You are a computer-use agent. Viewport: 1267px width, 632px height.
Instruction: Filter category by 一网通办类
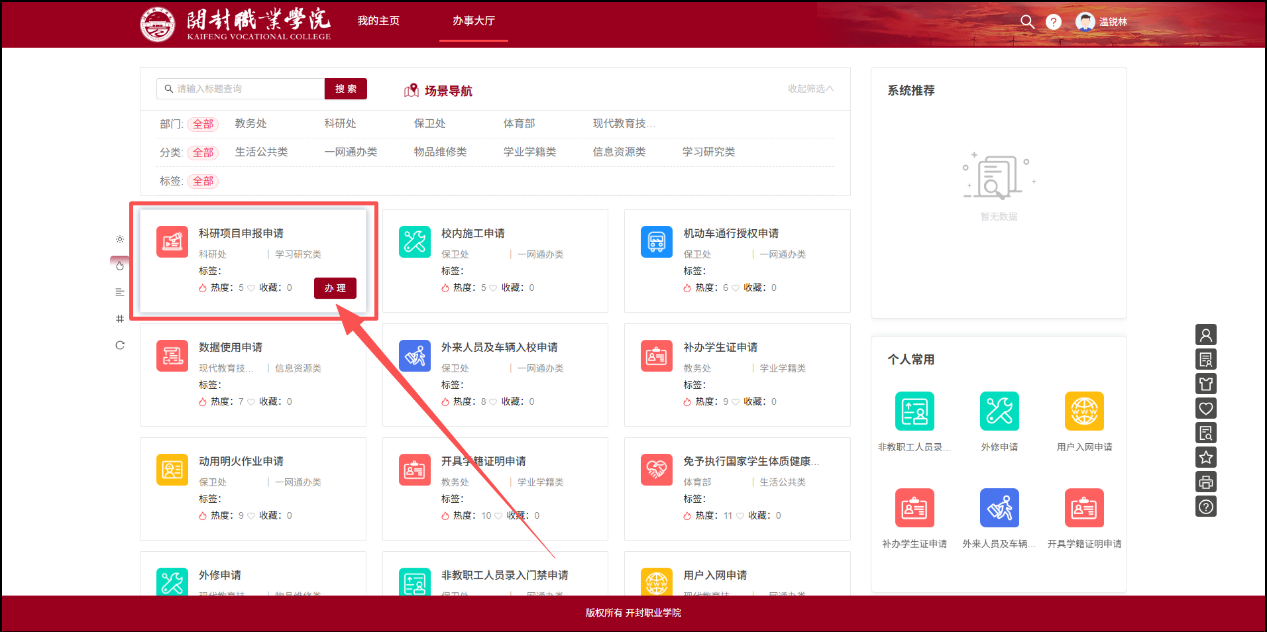pyautogui.click(x=350, y=152)
